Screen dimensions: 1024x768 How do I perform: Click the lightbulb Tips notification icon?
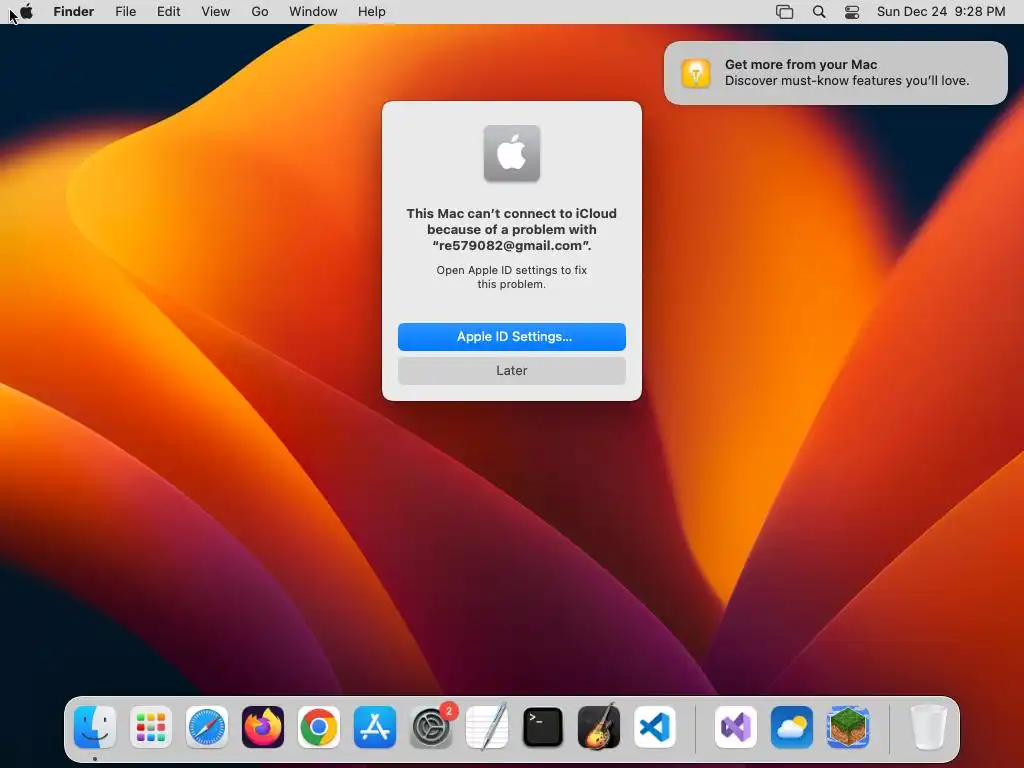click(x=696, y=72)
